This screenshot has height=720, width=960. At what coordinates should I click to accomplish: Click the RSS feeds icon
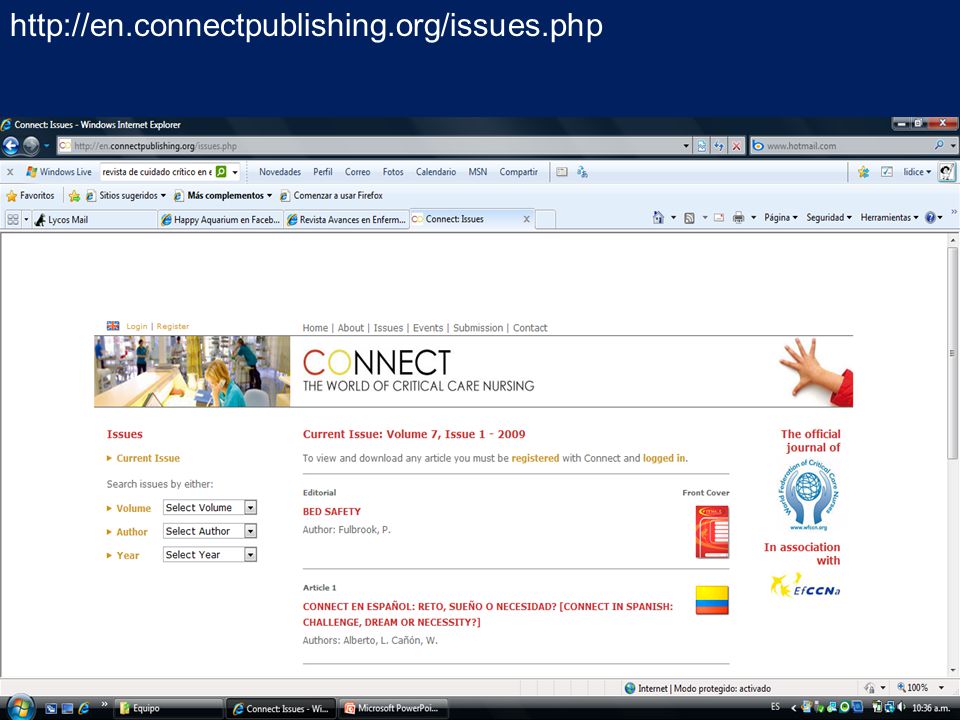(689, 217)
